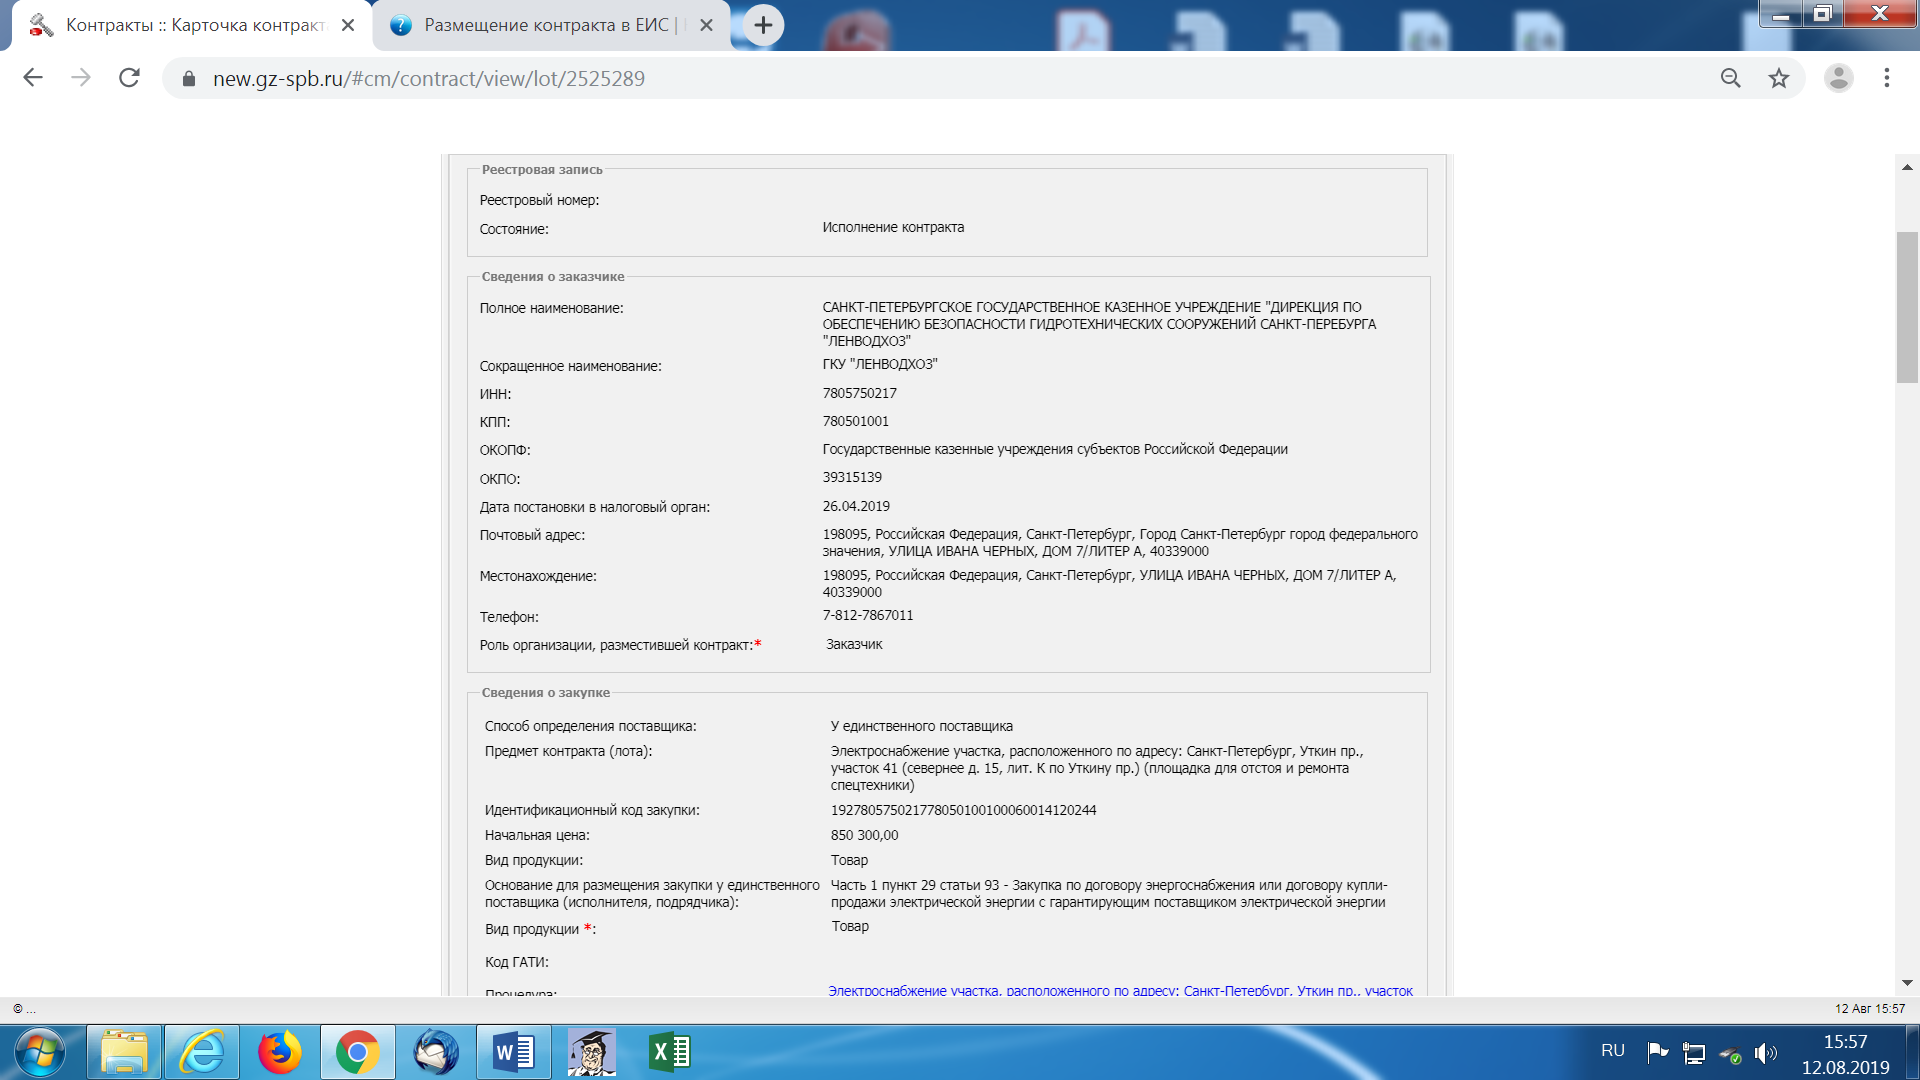Click the role value Заказчик
This screenshot has height=1080, width=1920.
(x=854, y=644)
